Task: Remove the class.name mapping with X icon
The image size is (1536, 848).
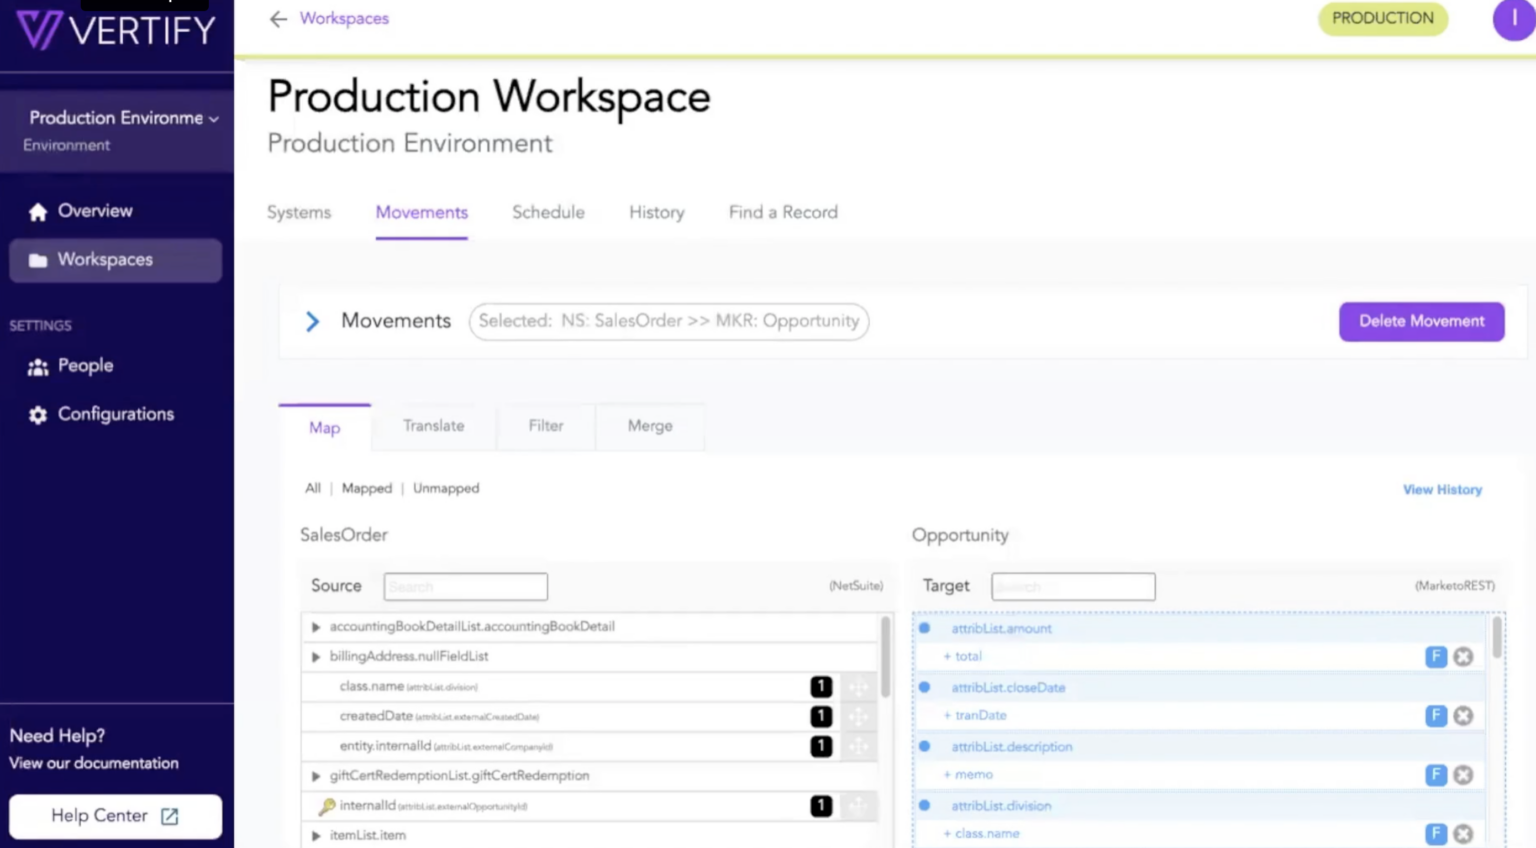Action: pos(1463,834)
